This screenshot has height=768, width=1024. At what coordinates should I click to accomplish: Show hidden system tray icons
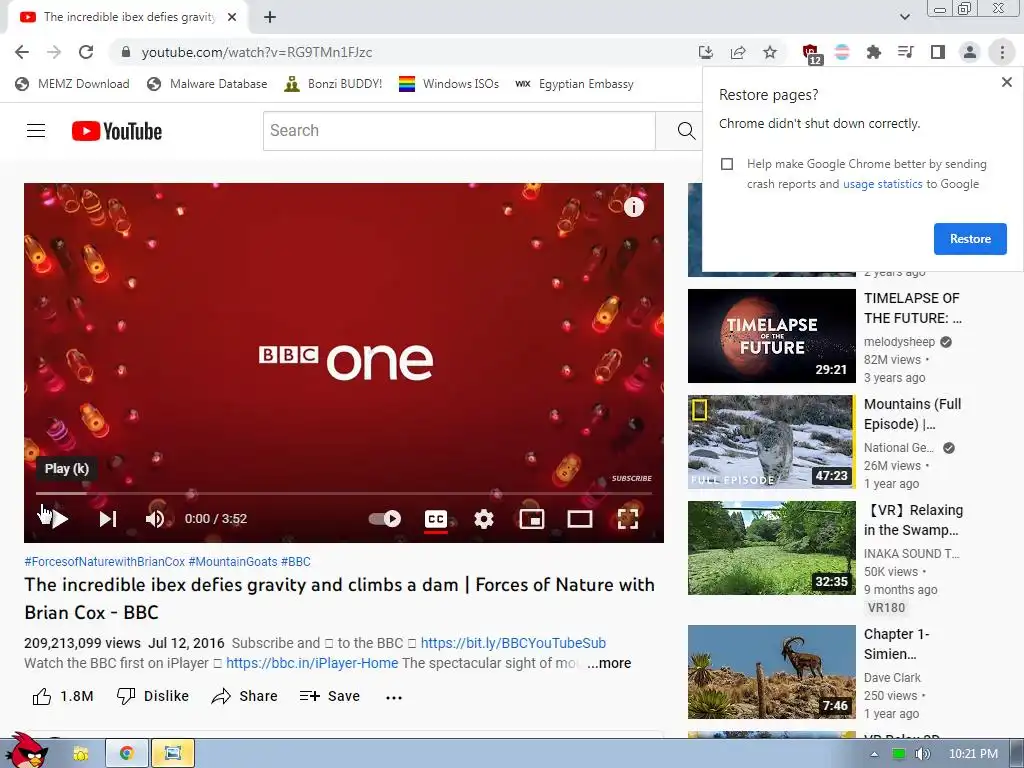(x=874, y=754)
